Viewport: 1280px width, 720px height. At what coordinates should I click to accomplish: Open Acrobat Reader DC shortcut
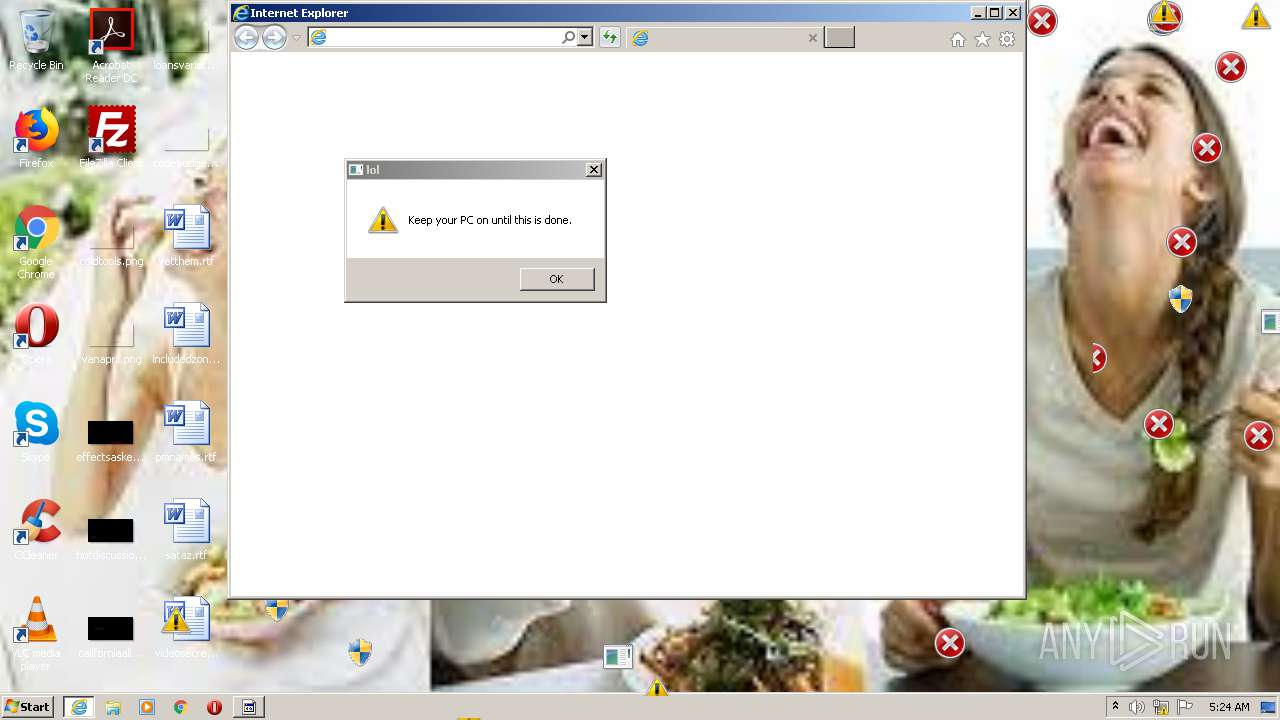[x=111, y=46]
